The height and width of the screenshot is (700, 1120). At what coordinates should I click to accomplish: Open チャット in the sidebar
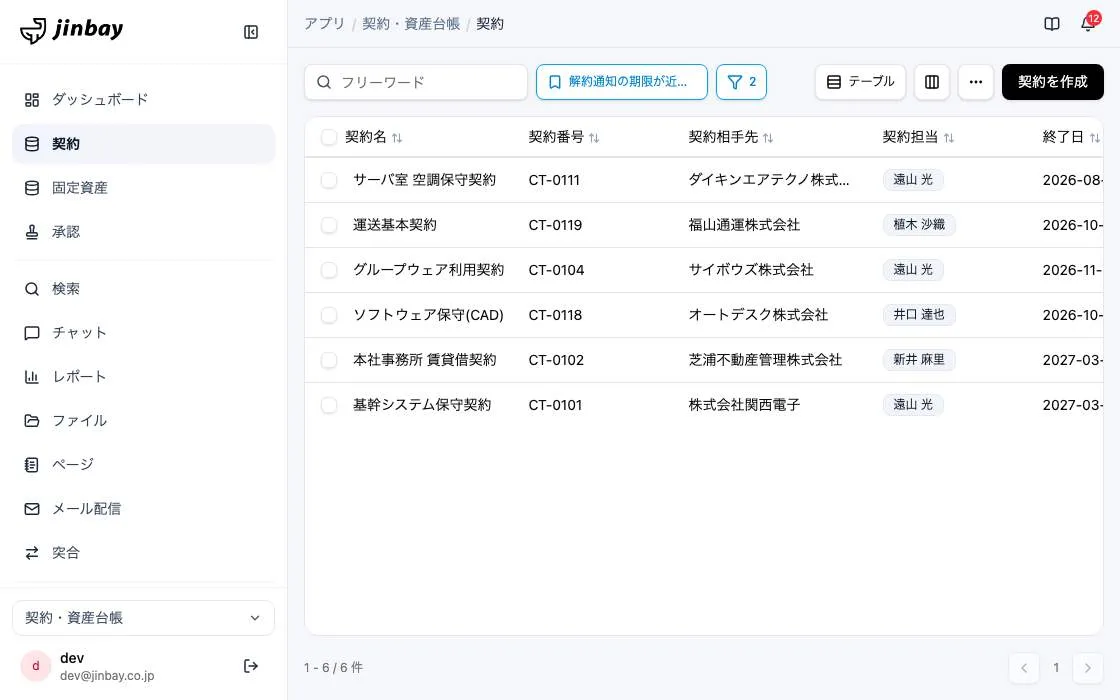pos(144,333)
